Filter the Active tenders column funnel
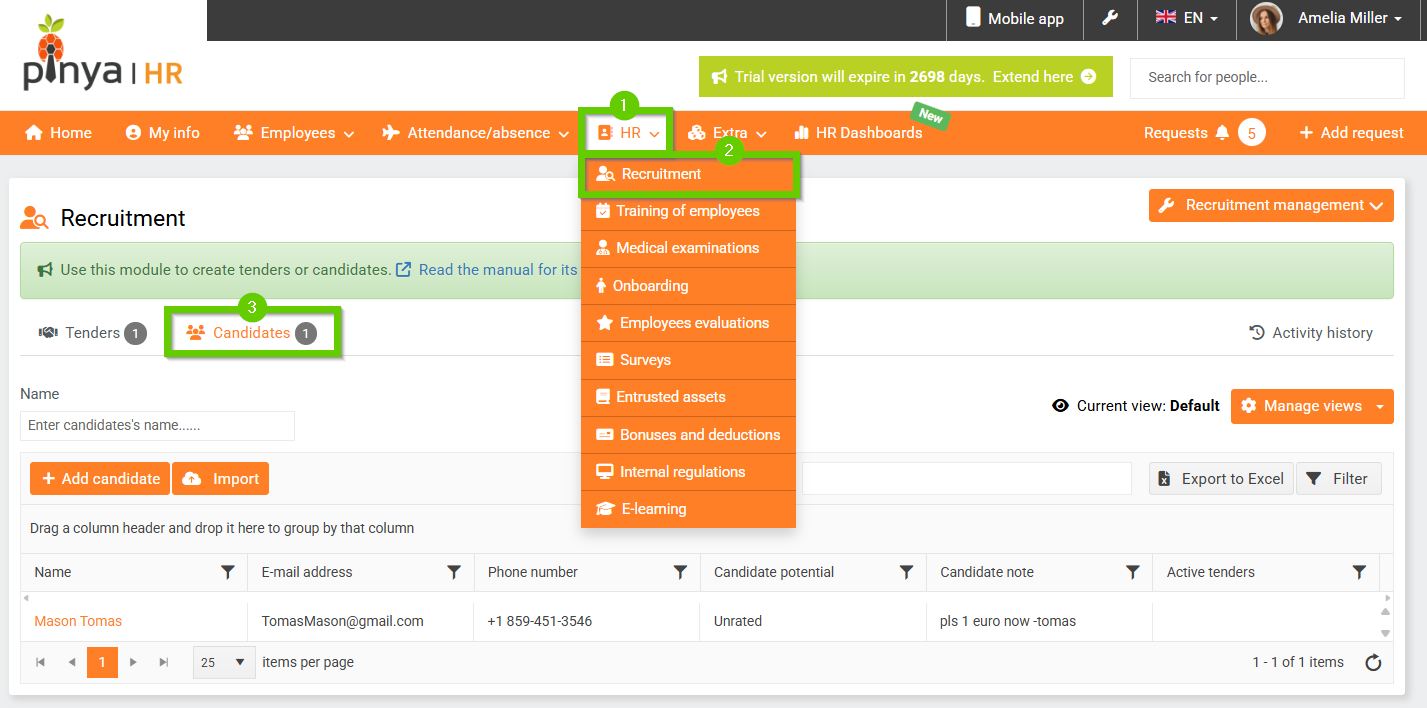Image resolution: width=1427 pixels, height=708 pixels. point(1359,572)
